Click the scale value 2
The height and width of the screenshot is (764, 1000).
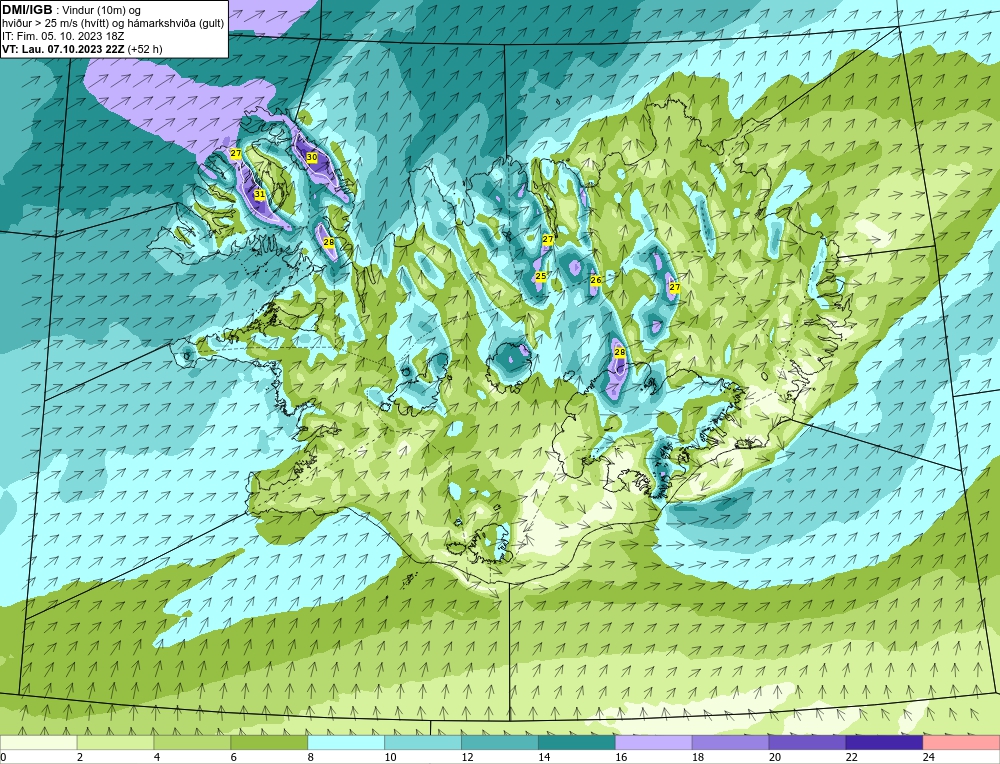coord(80,757)
